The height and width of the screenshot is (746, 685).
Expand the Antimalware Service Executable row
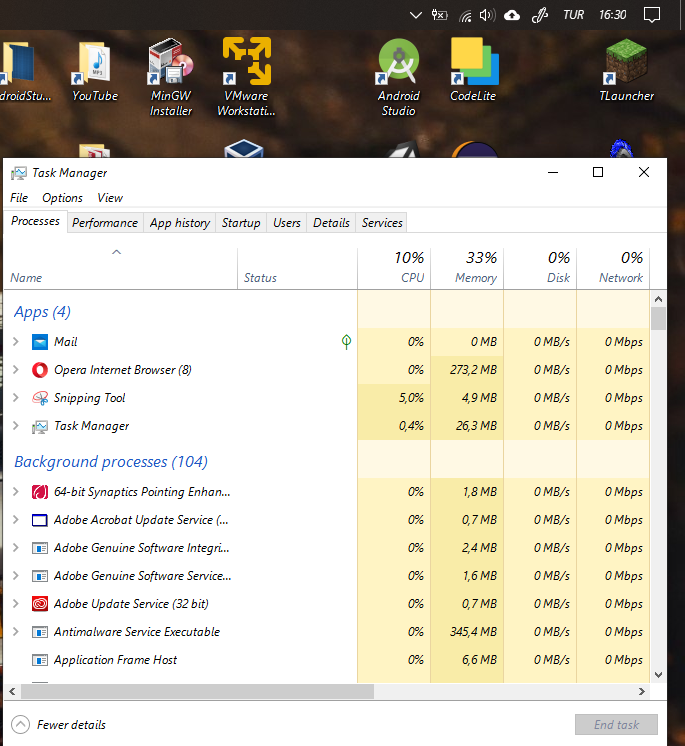[x=16, y=632]
